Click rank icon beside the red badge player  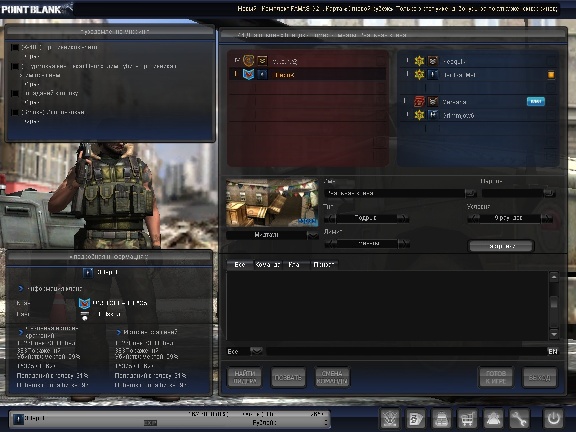click(x=433, y=101)
